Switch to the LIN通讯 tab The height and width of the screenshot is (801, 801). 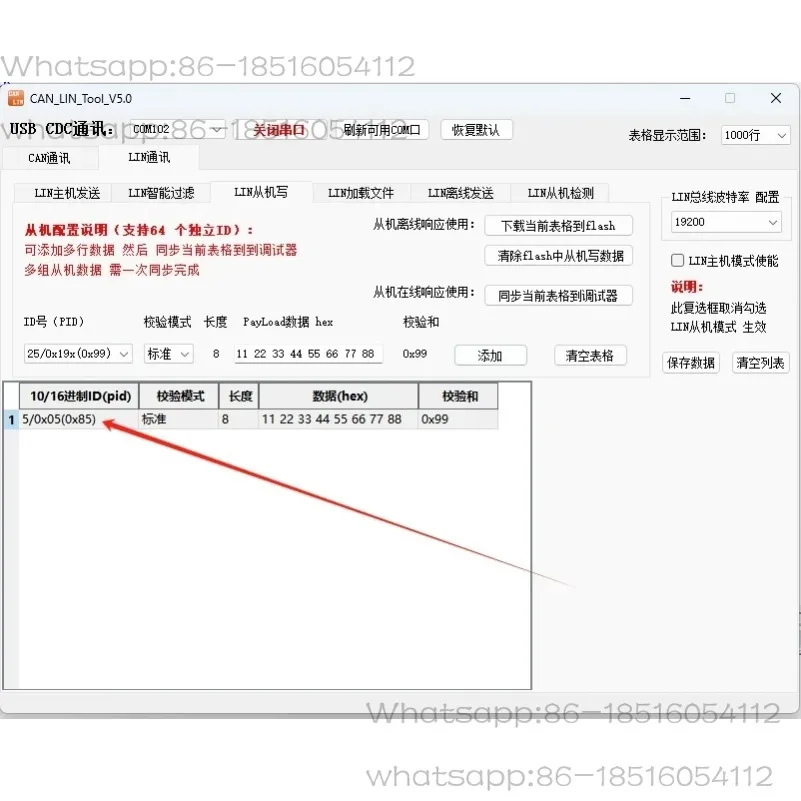149,157
